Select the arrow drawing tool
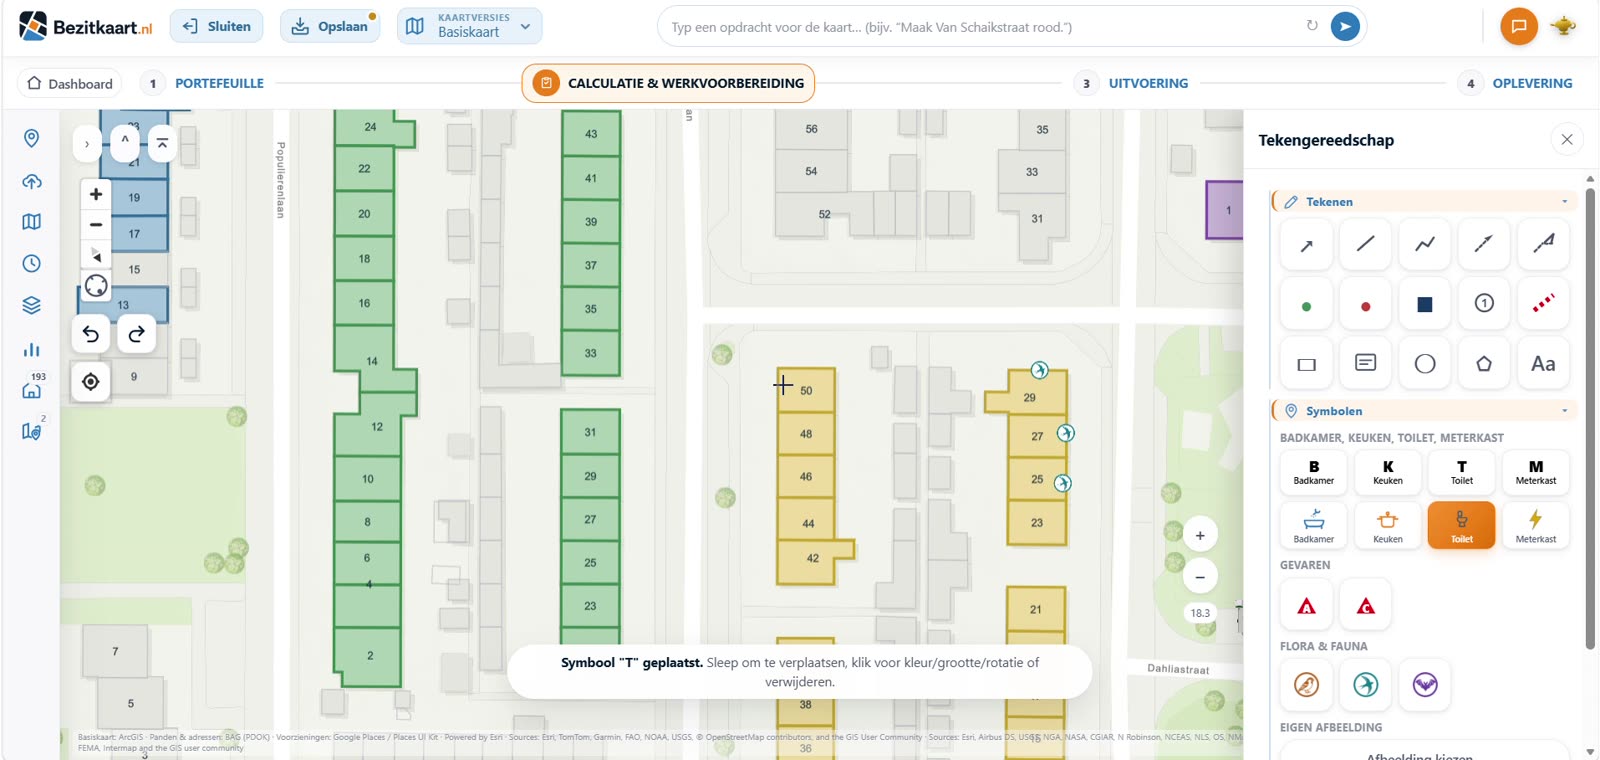1600x760 pixels. tap(1306, 245)
